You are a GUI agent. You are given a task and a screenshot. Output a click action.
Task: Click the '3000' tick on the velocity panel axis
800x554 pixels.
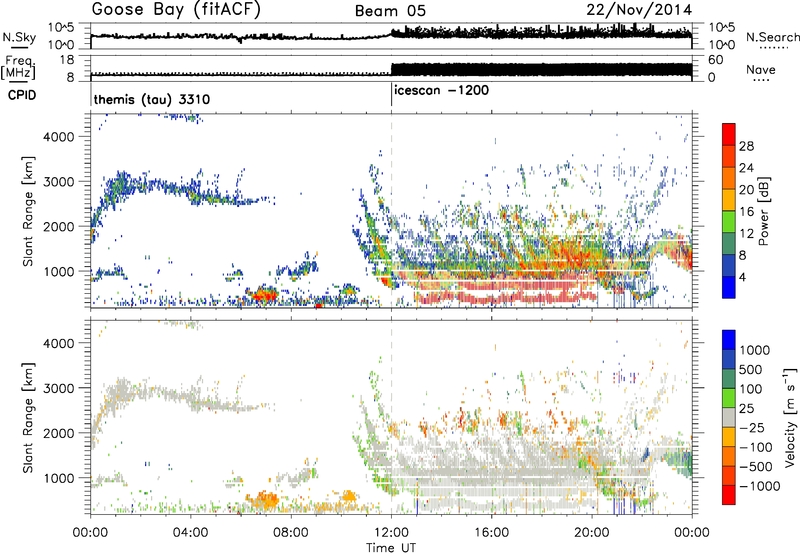(59, 388)
